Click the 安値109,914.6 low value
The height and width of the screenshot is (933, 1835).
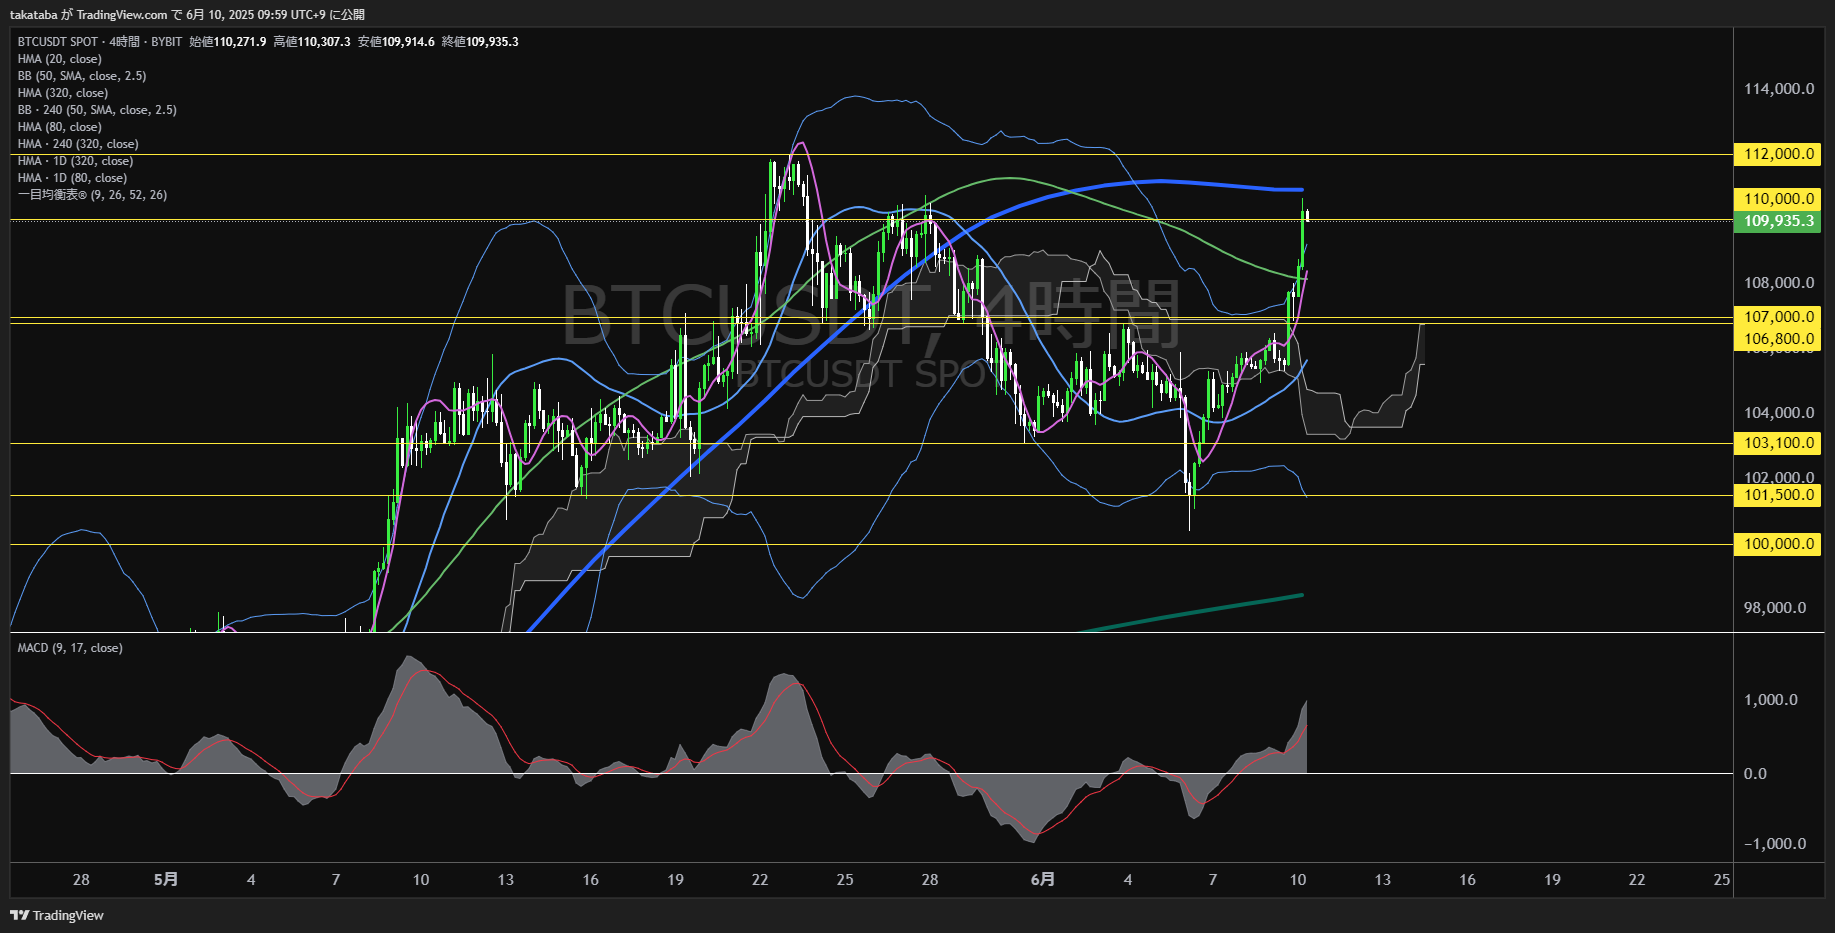pyautogui.click(x=396, y=42)
